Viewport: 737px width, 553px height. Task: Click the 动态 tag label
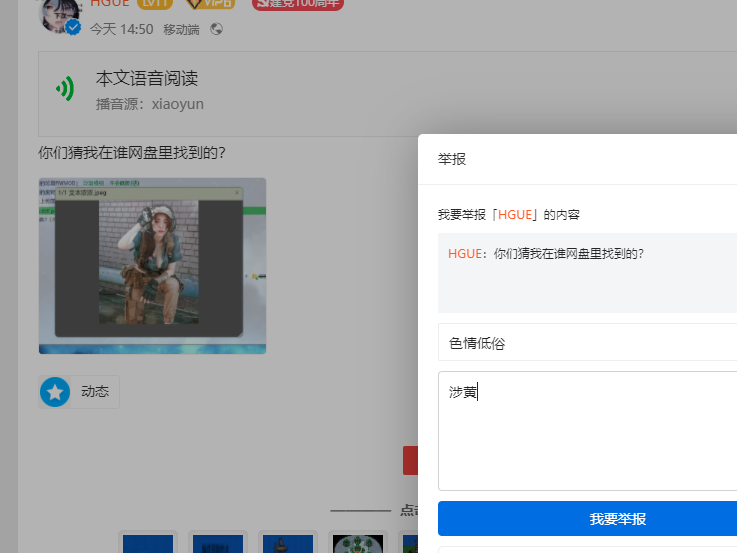(x=95, y=392)
